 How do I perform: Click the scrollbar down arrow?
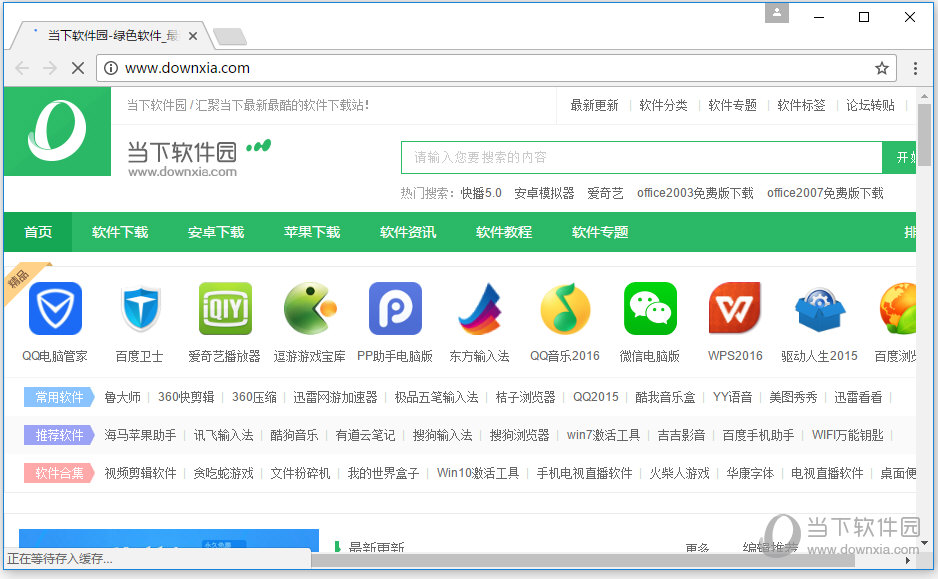924,543
